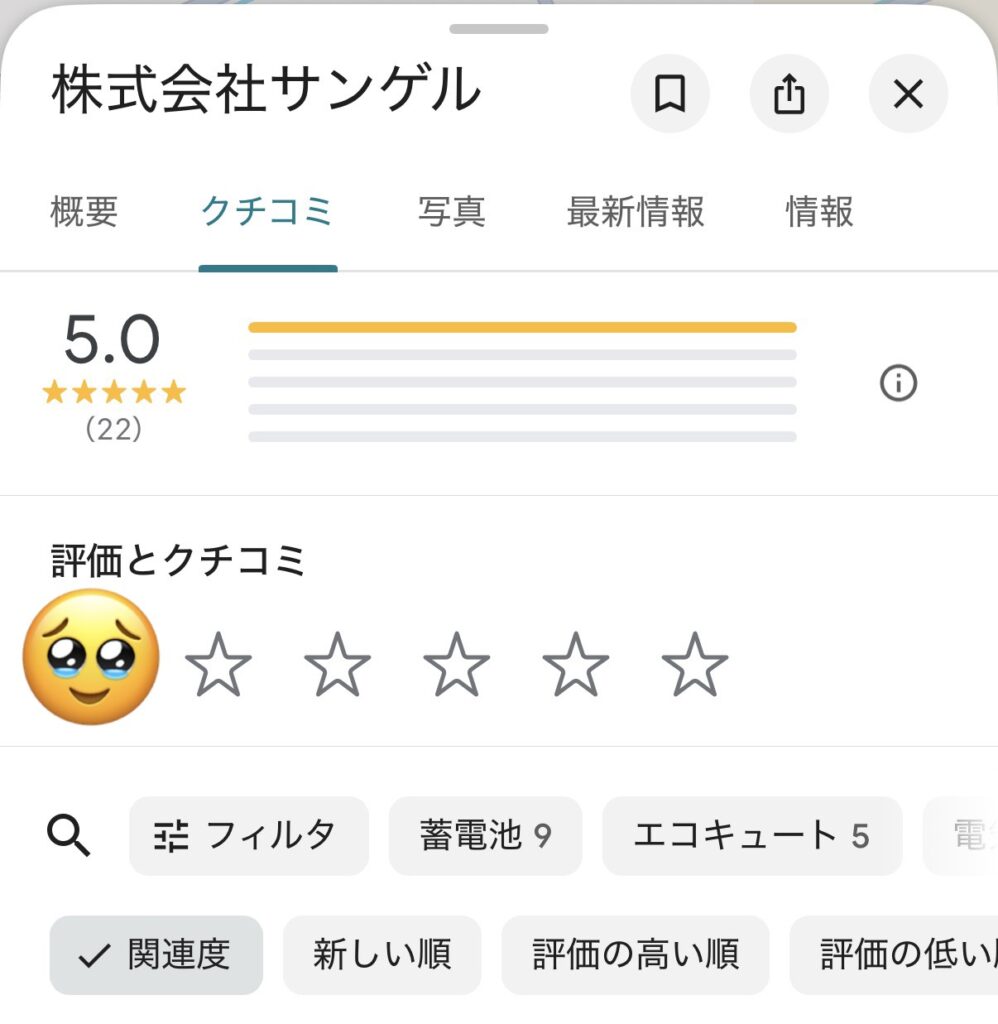Switch to the 概要 tab

click(84, 212)
